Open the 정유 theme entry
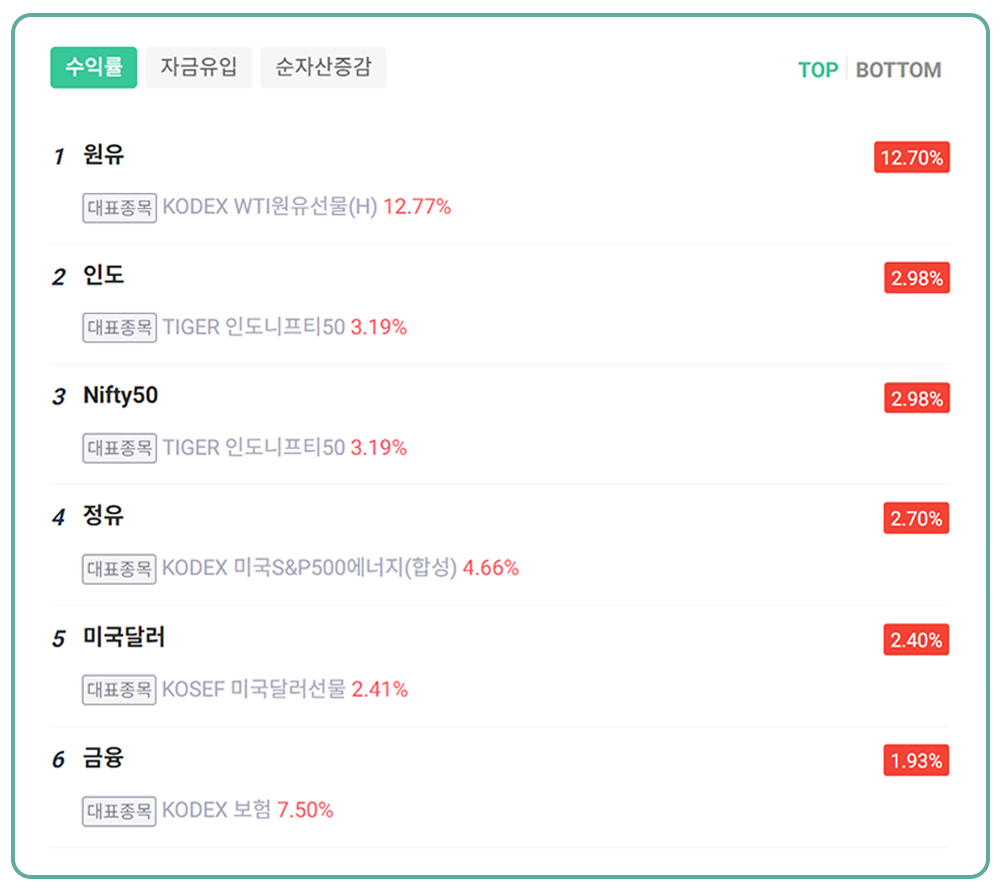The height and width of the screenshot is (893, 1000). pyautogui.click(x=104, y=516)
